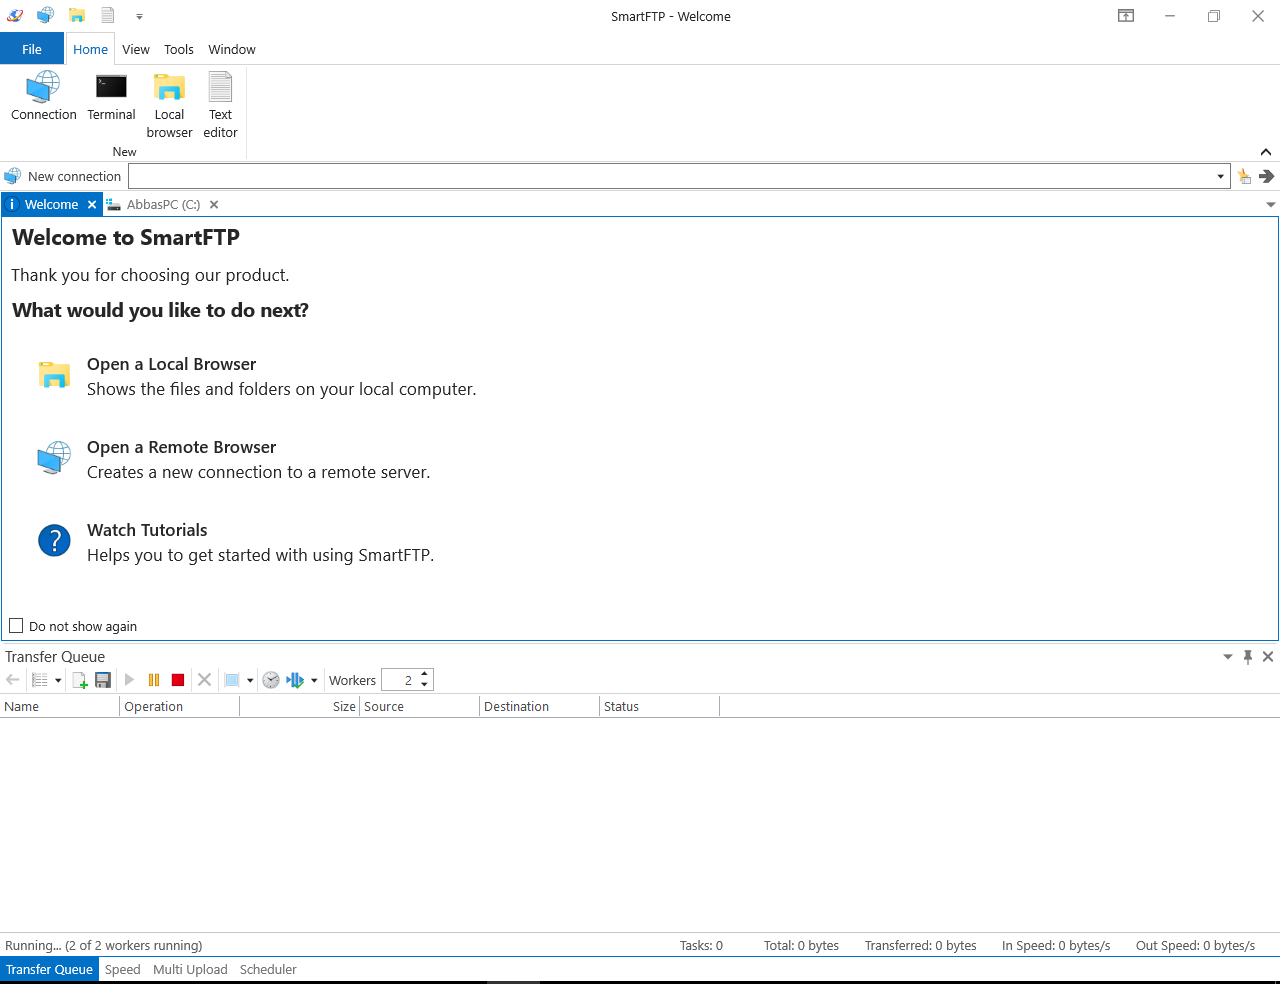
Task: Click the play start button in Transfer Queue
Action: (x=129, y=680)
